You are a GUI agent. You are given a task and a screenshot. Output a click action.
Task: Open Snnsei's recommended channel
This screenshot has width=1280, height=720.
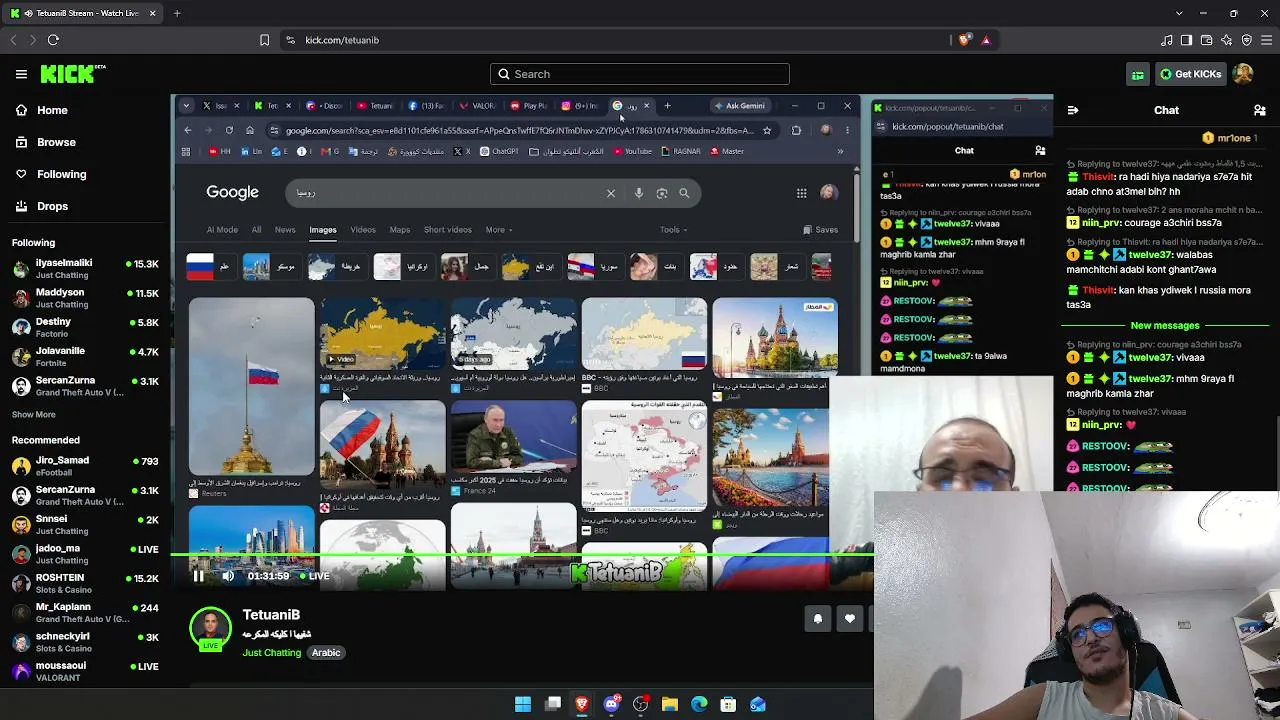point(85,525)
